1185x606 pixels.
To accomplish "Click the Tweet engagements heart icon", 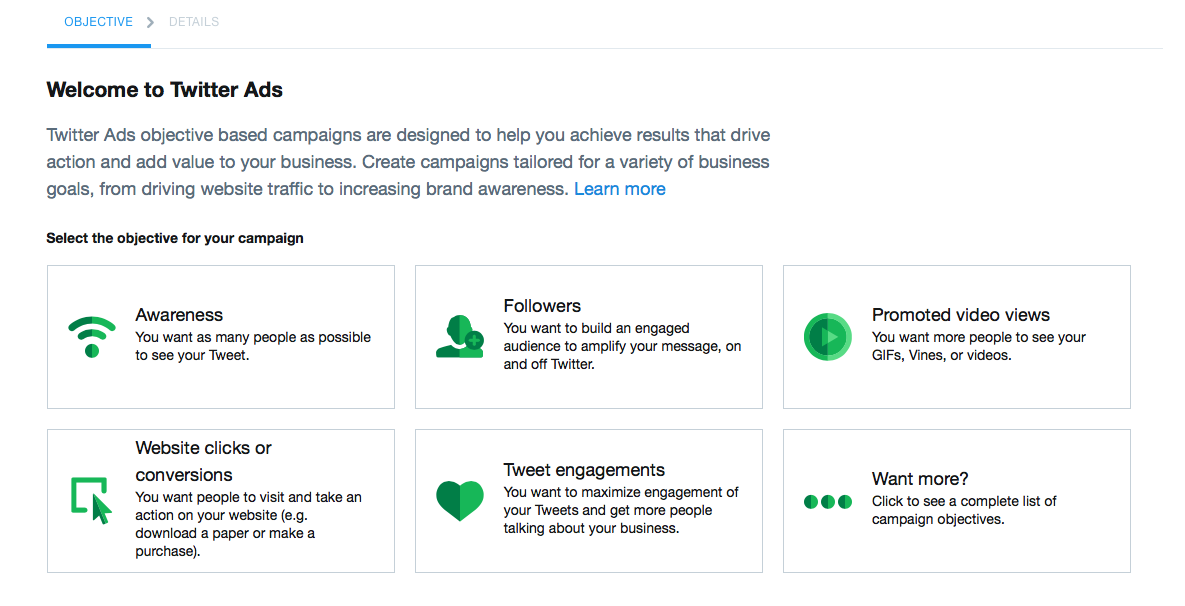I will pos(460,500).
